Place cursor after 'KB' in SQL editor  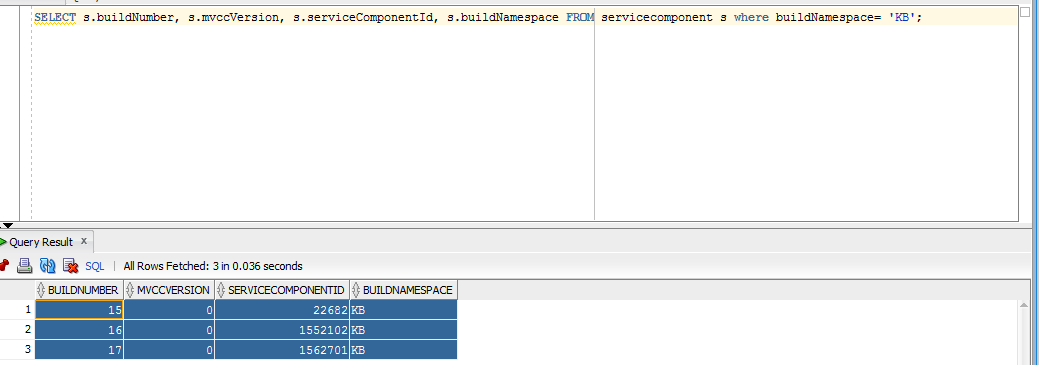click(x=917, y=18)
